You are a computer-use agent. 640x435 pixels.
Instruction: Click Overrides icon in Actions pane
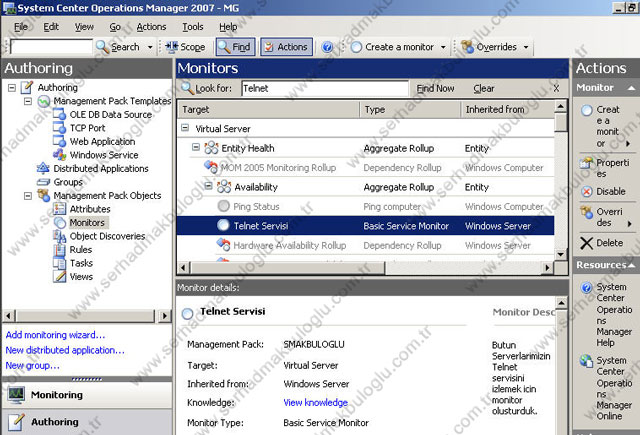click(x=587, y=212)
